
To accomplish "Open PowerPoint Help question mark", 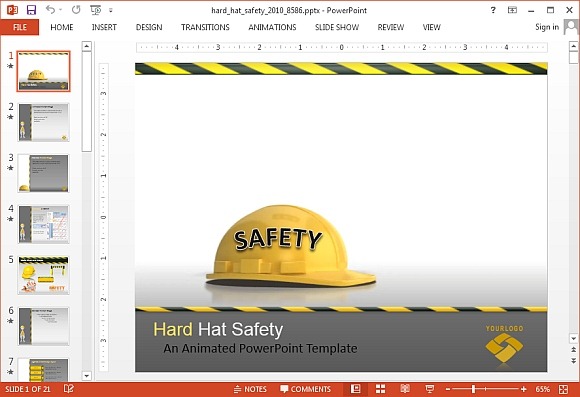I will (493, 10).
